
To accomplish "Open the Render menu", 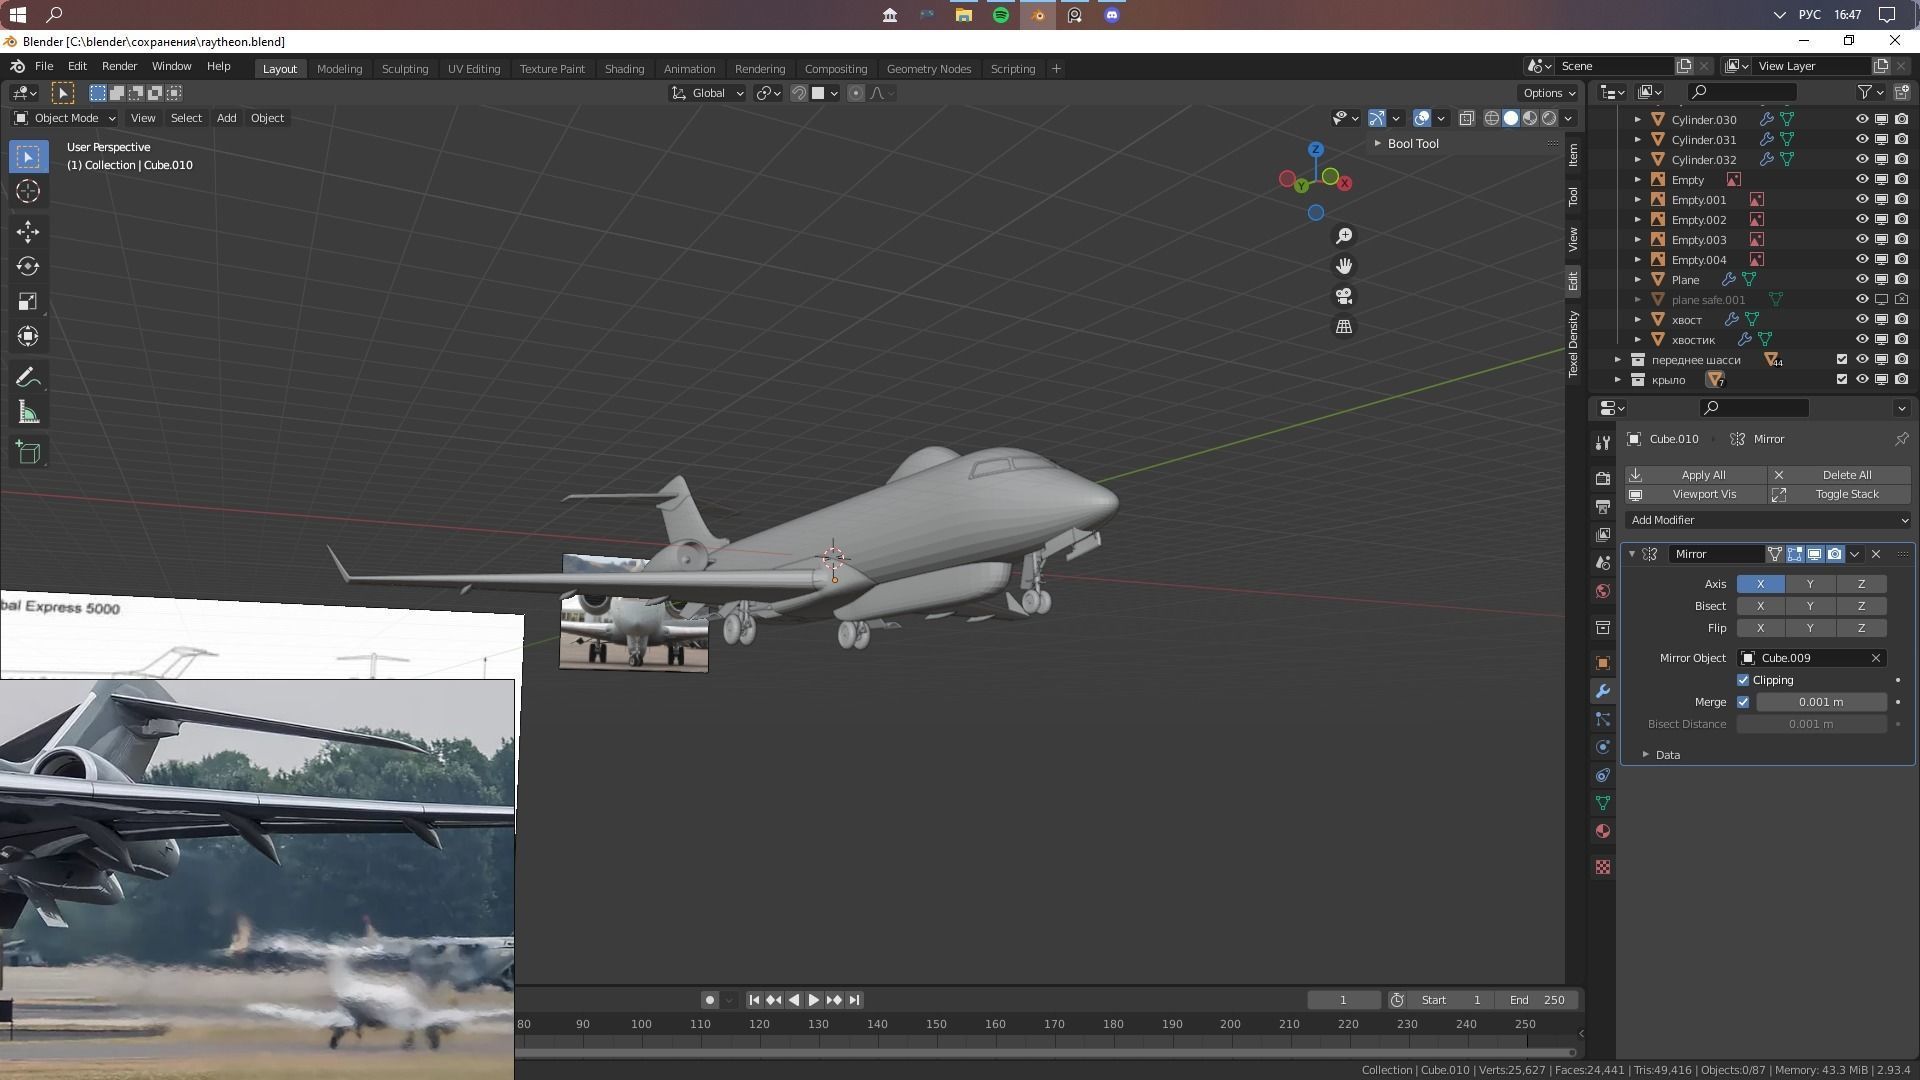I will tap(119, 67).
